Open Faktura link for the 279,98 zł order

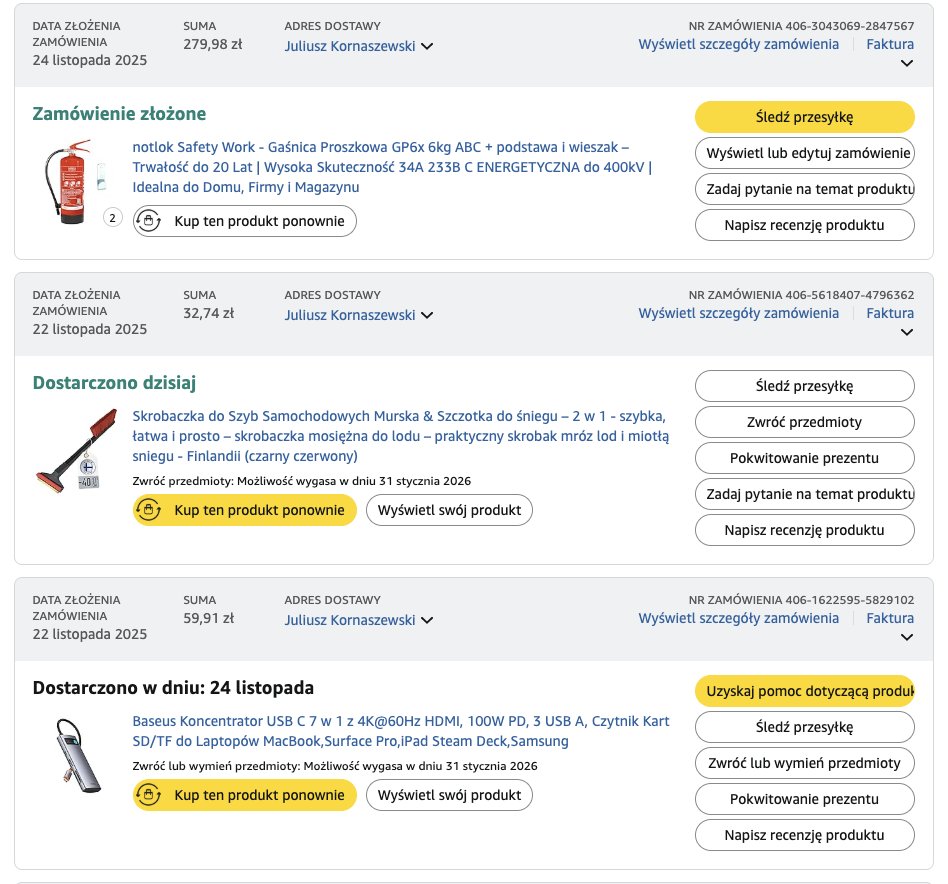tap(890, 44)
